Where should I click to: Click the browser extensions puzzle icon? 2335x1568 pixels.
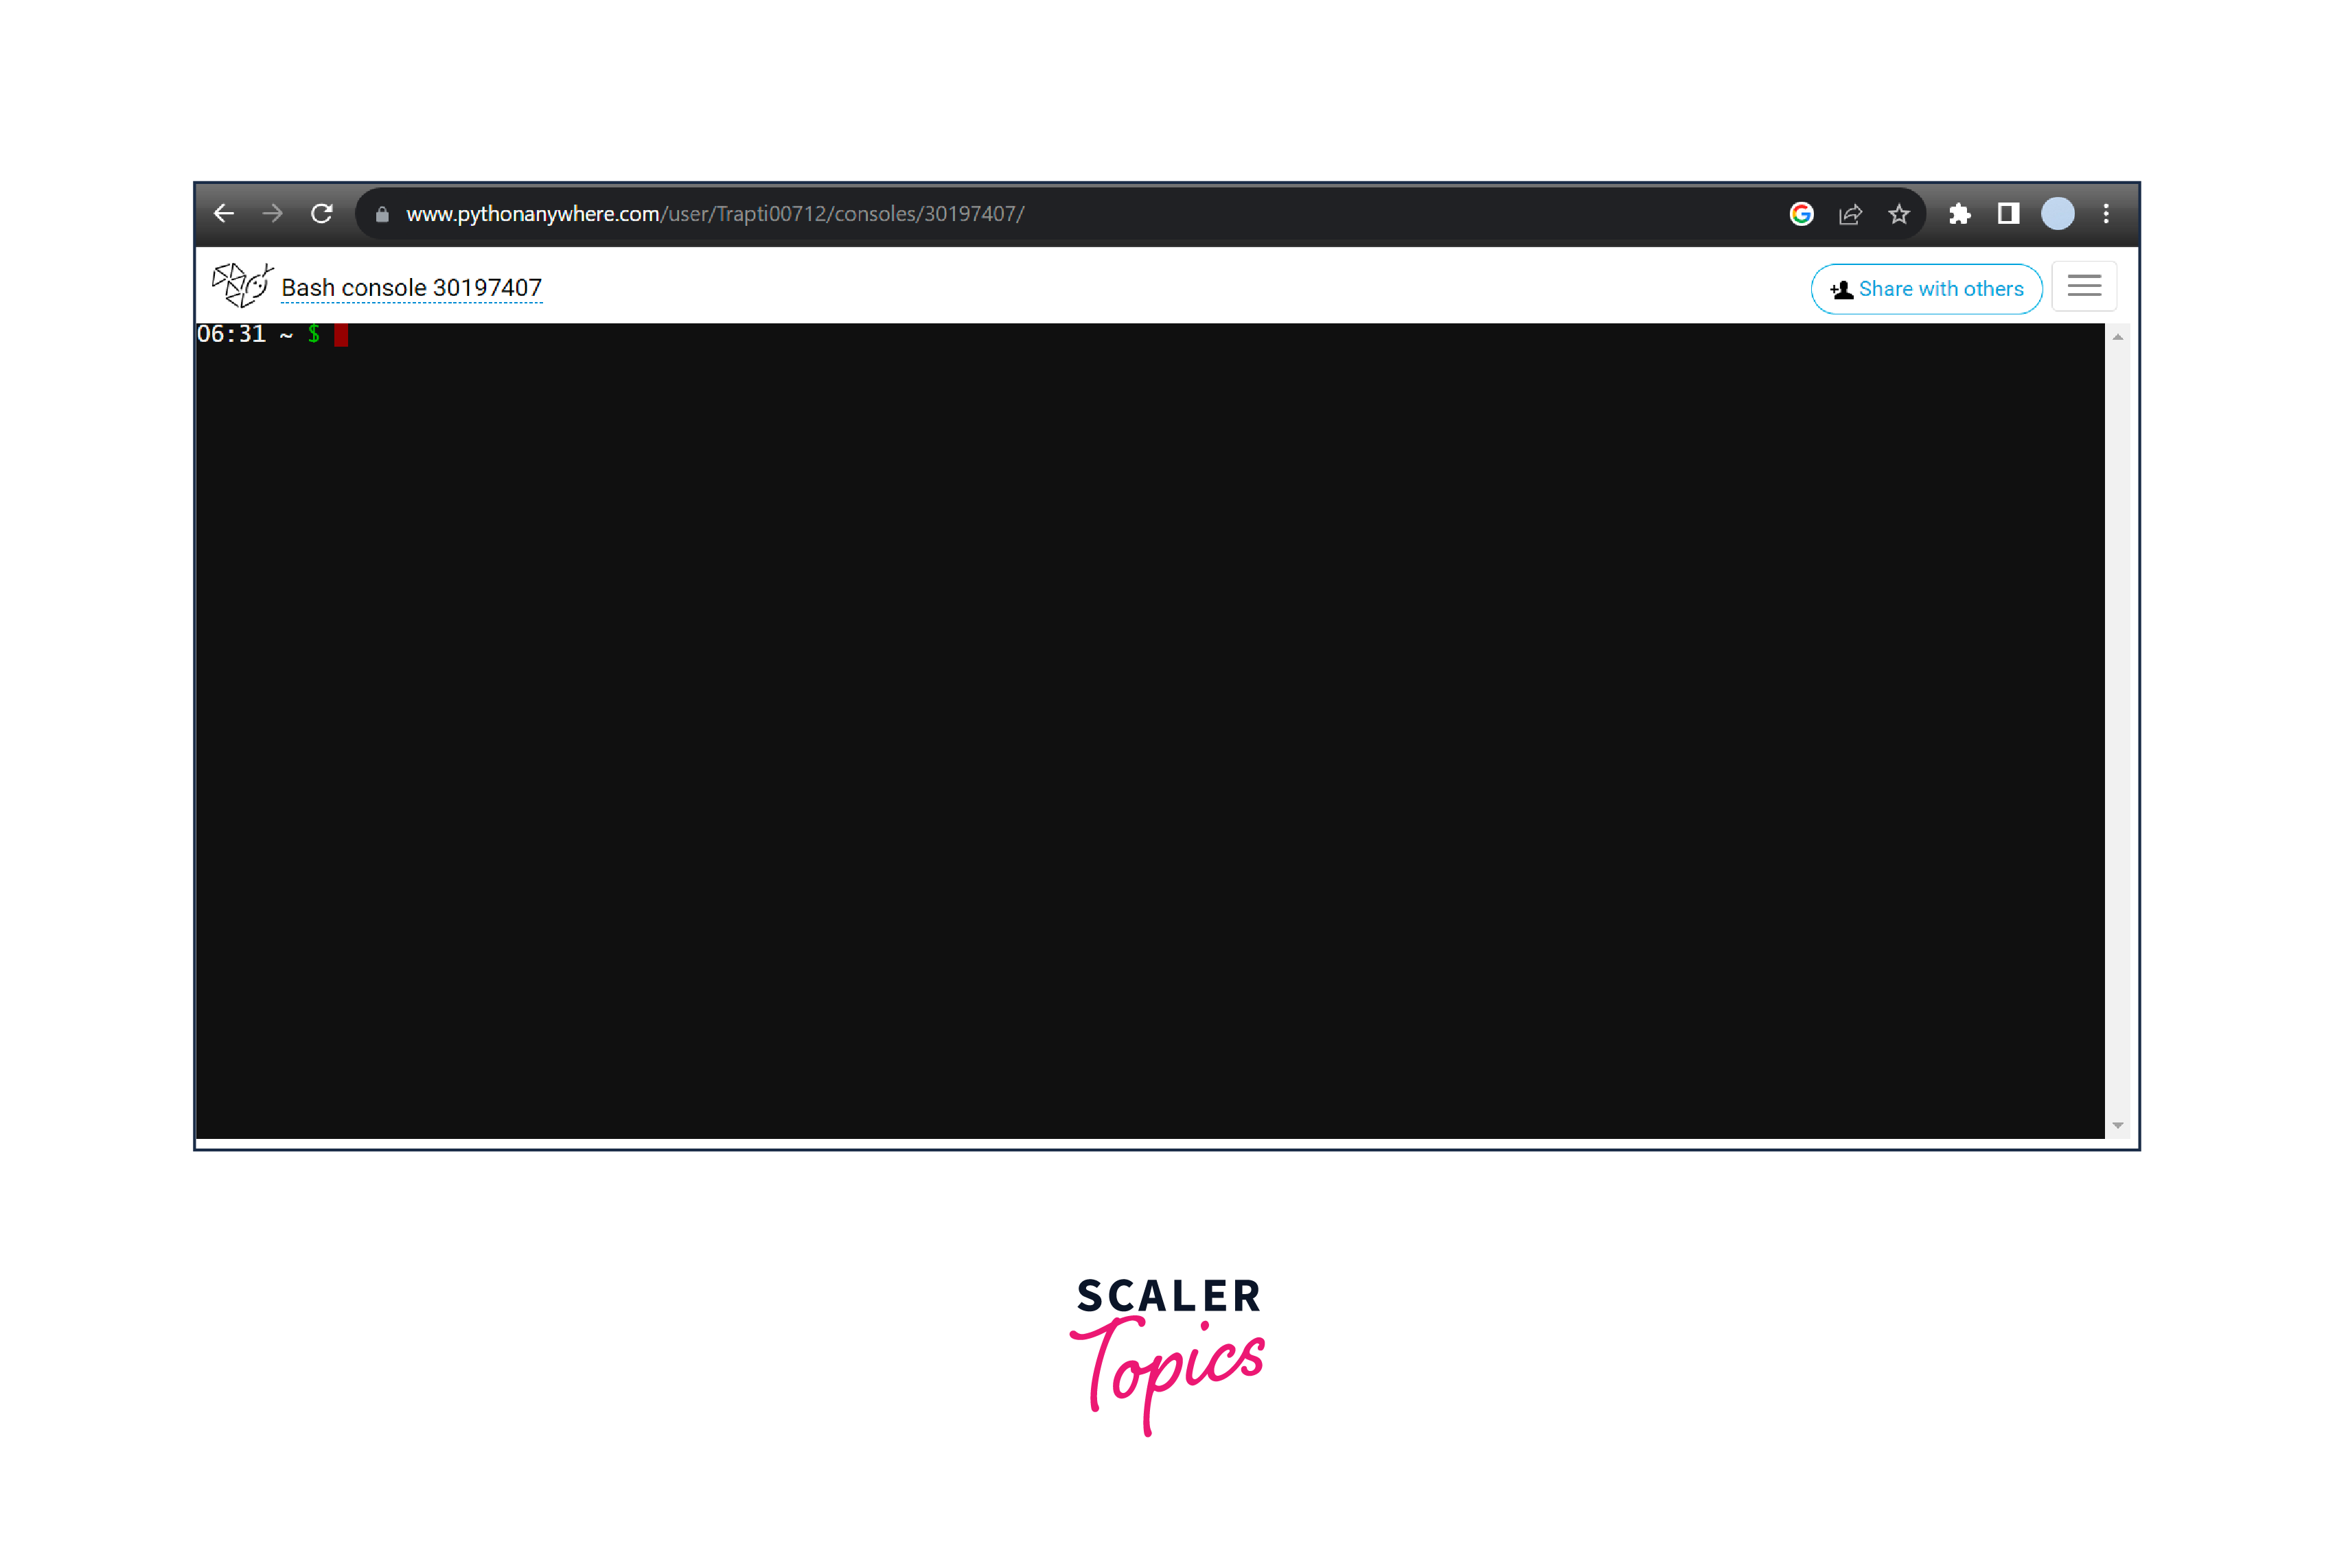[1959, 214]
